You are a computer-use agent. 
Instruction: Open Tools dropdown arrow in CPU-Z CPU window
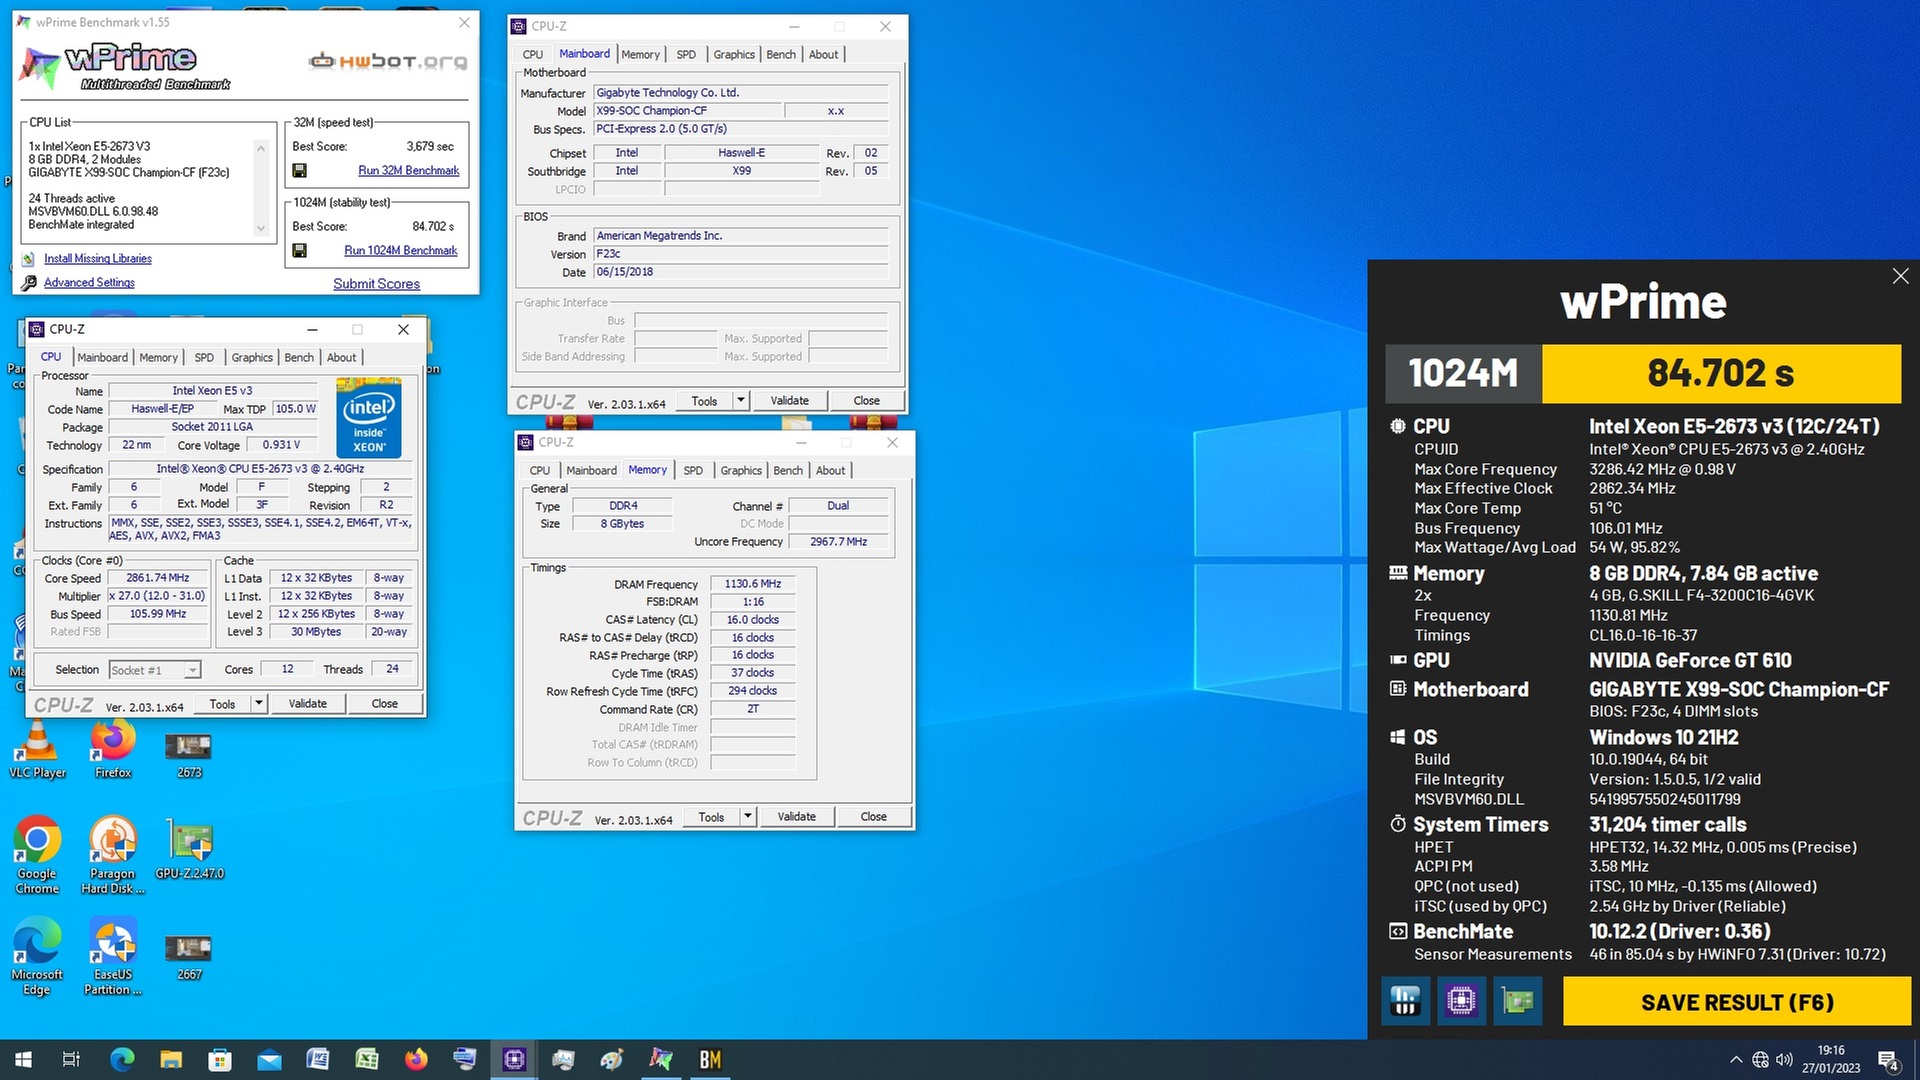pos(258,703)
